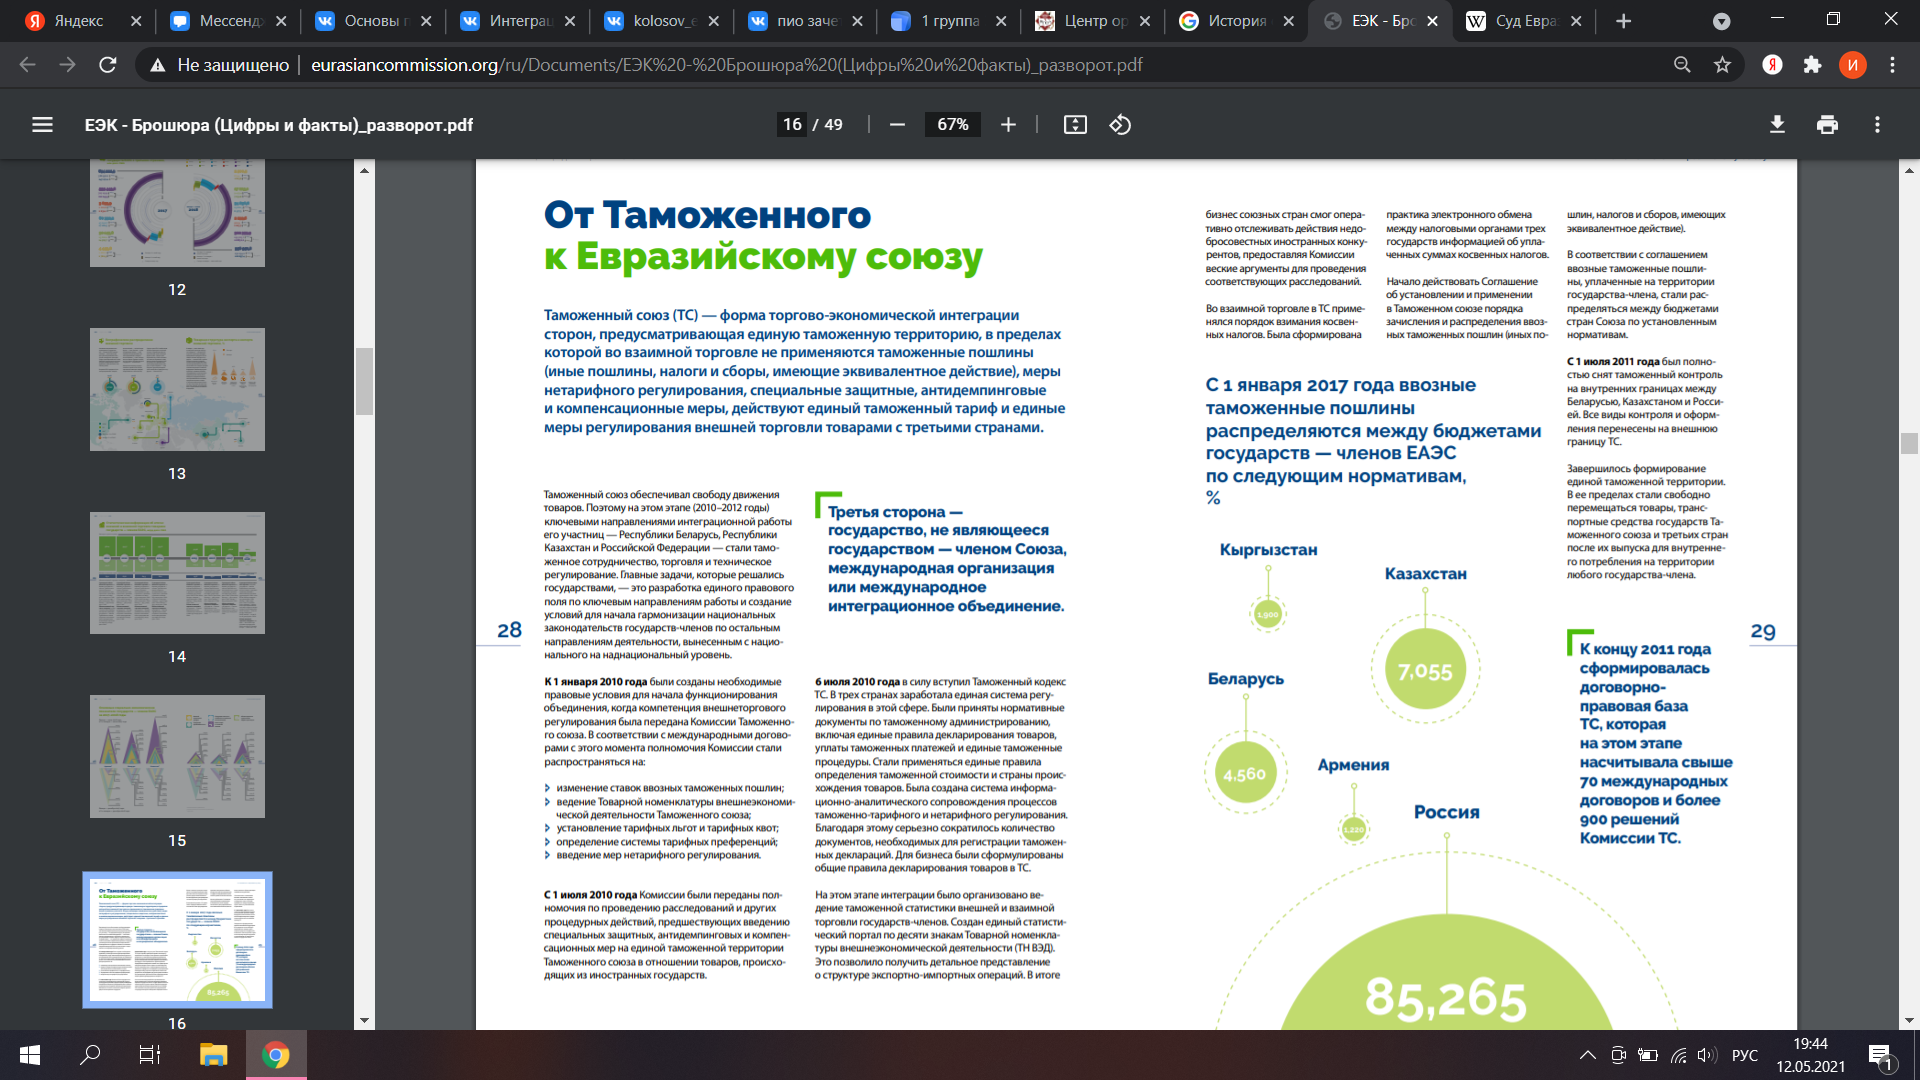The width and height of the screenshot is (1920, 1080).
Task: Click the document scrollbar handle
Action: [x=1909, y=443]
